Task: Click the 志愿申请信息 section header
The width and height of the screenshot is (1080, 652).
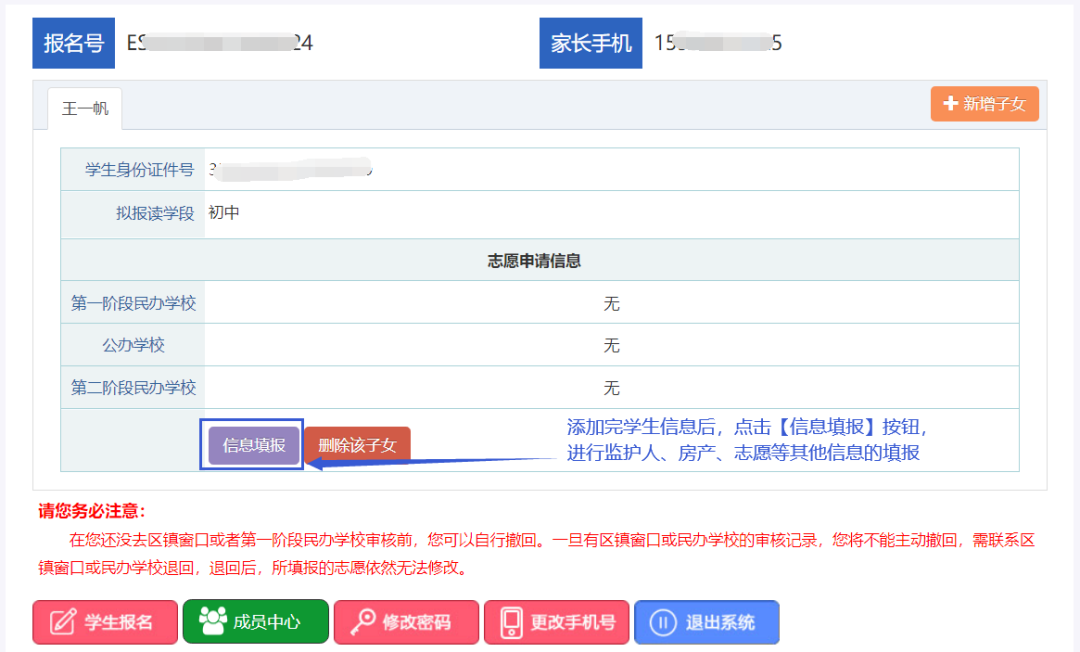Action: coord(534,260)
